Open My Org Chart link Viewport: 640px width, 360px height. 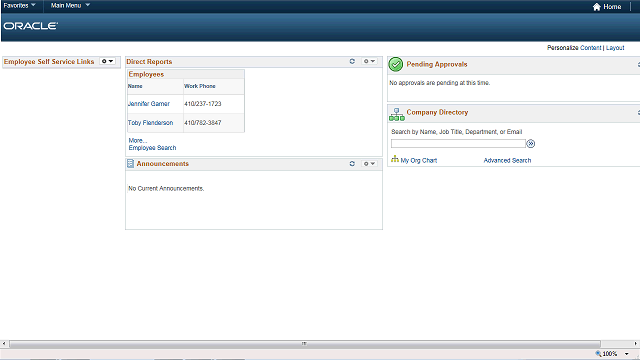point(419,160)
